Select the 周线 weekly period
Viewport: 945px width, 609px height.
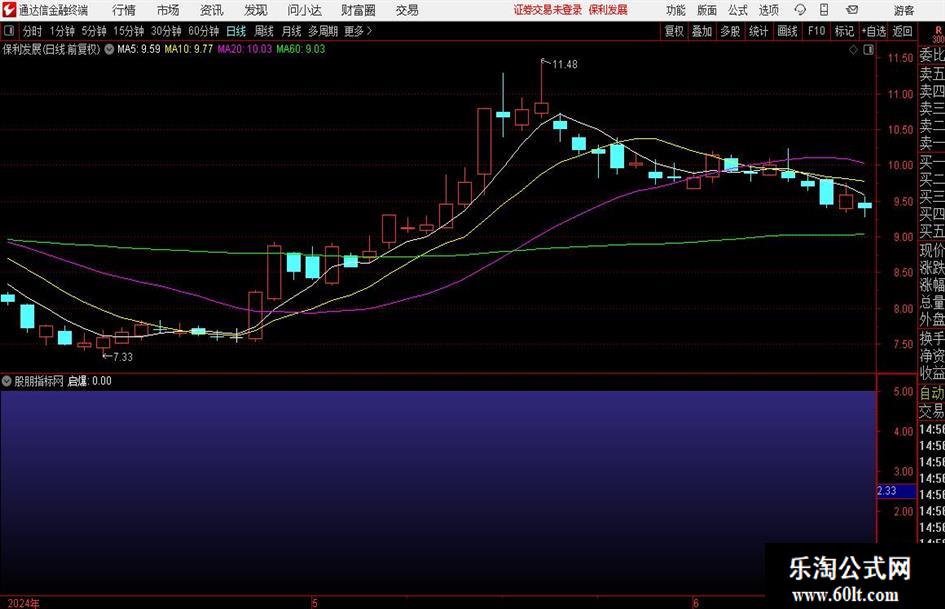coord(264,31)
